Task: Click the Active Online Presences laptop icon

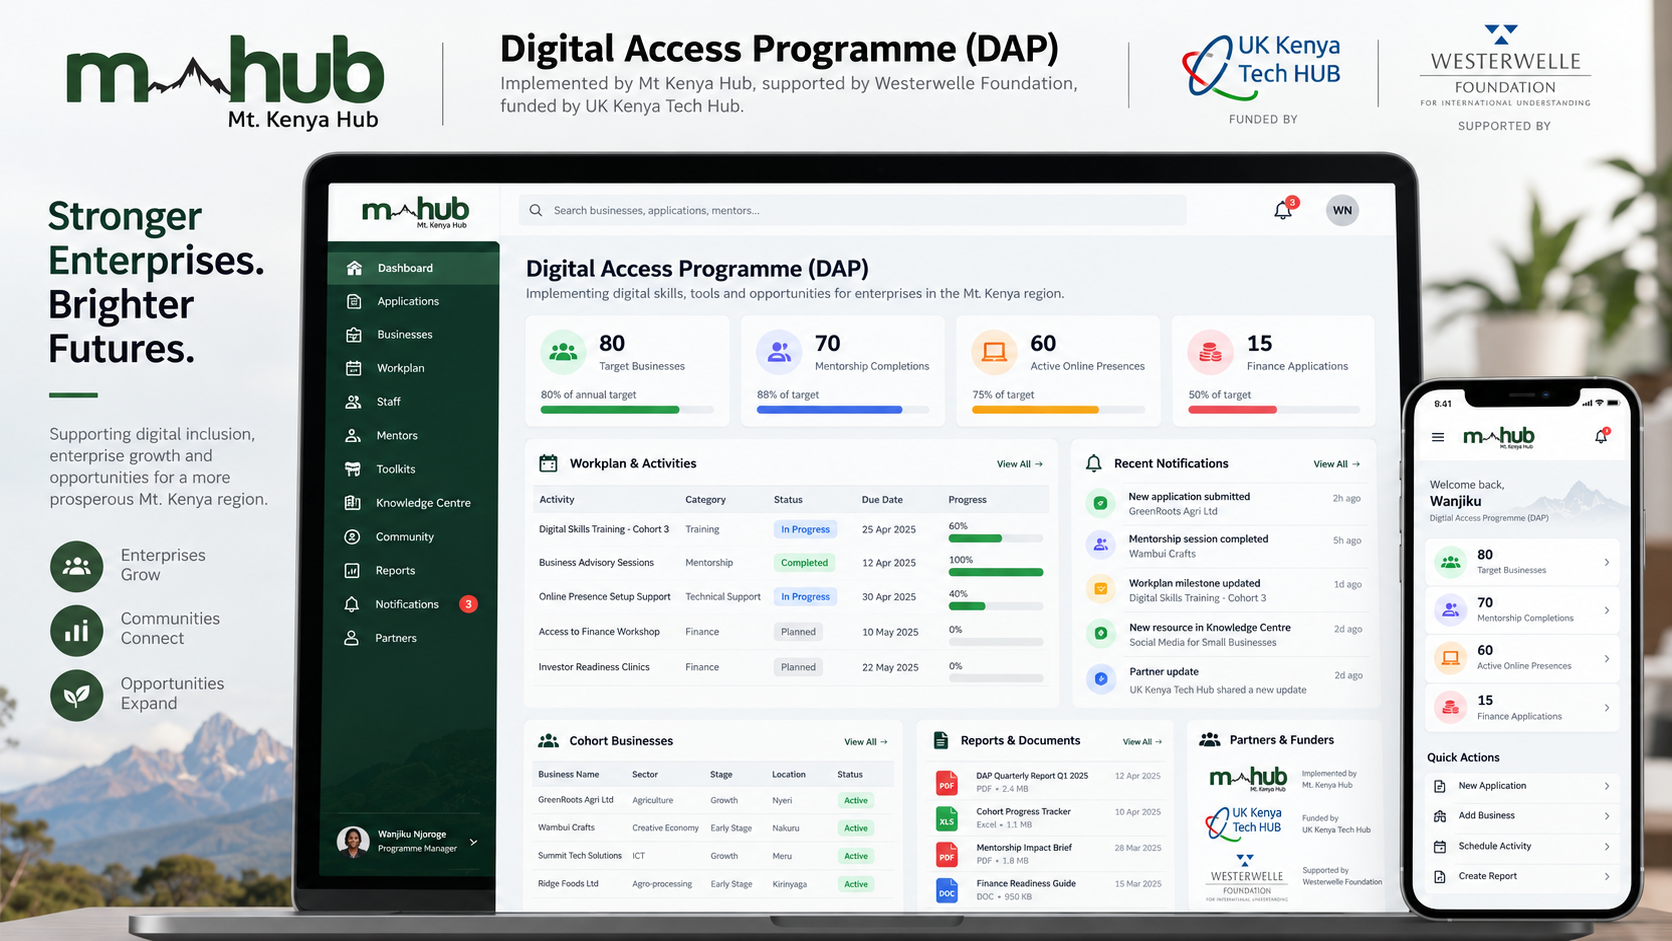Action: [994, 352]
